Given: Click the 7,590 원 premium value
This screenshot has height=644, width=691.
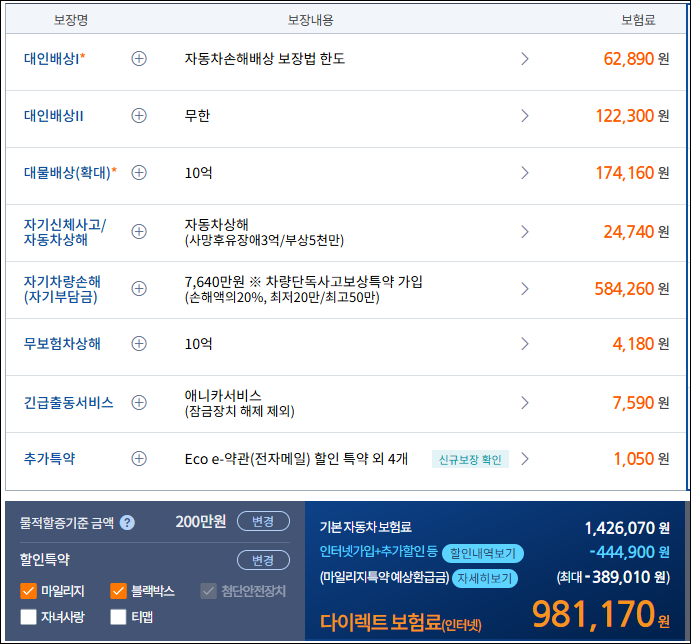Looking at the screenshot, I should point(641,403).
